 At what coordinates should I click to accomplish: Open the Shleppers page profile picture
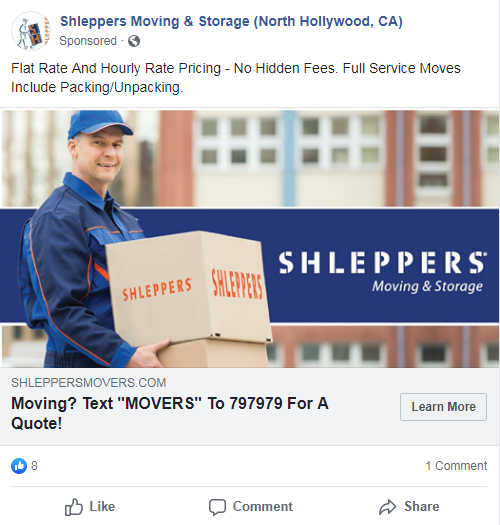pyautogui.click(x=31, y=31)
